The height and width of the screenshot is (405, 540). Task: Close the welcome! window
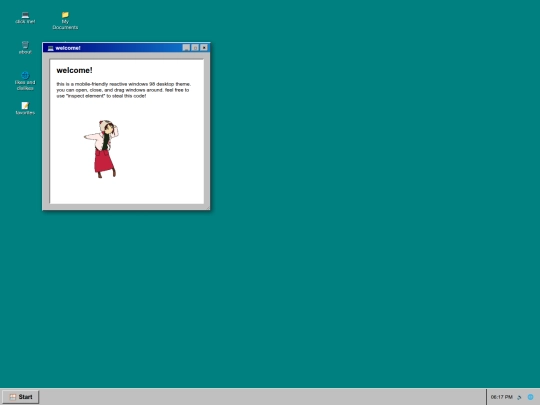204,48
